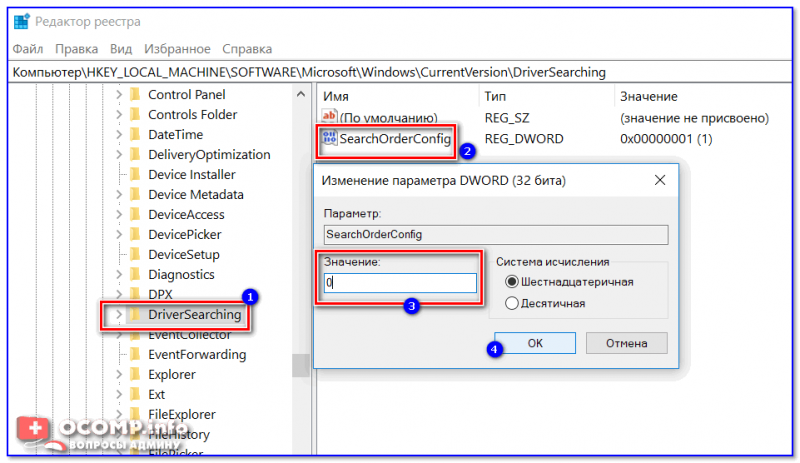Open the Вид menu

click(x=121, y=49)
